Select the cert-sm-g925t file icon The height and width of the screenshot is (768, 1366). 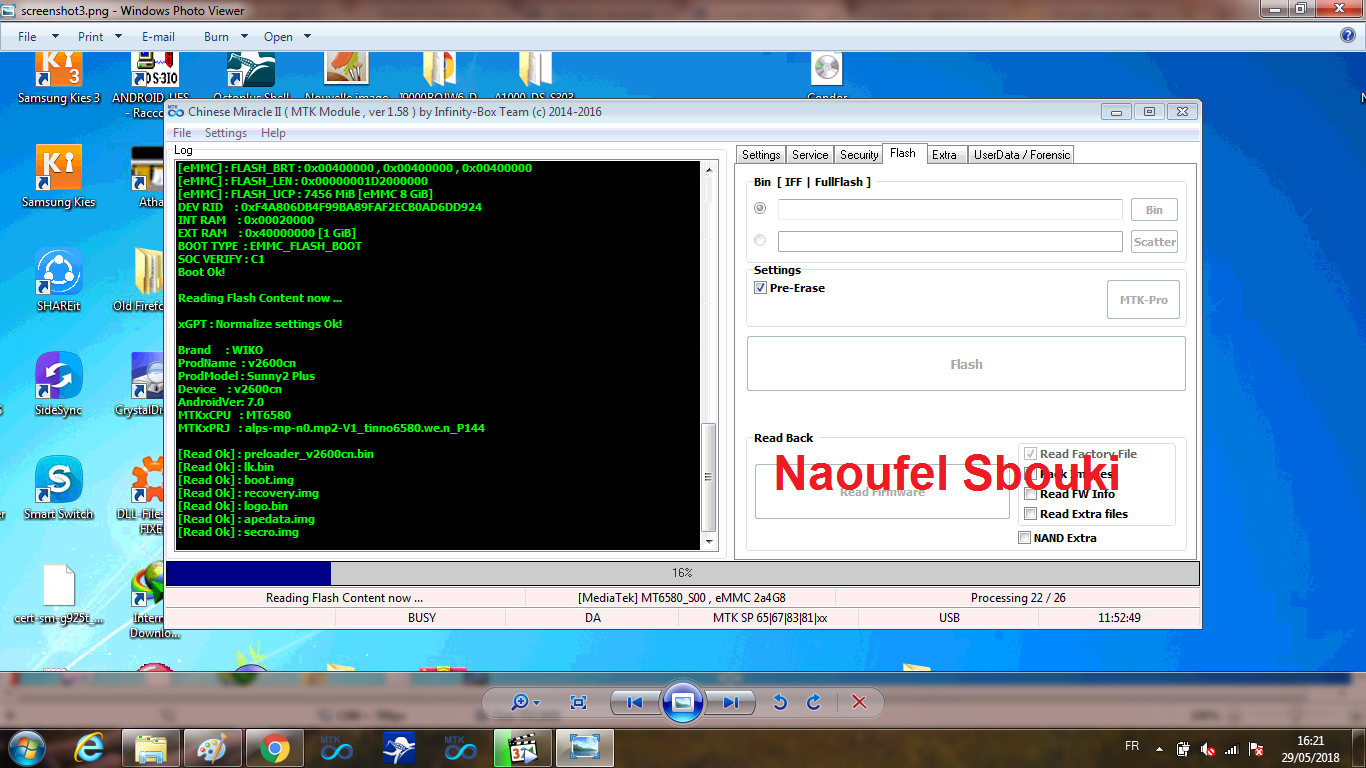pos(59,594)
